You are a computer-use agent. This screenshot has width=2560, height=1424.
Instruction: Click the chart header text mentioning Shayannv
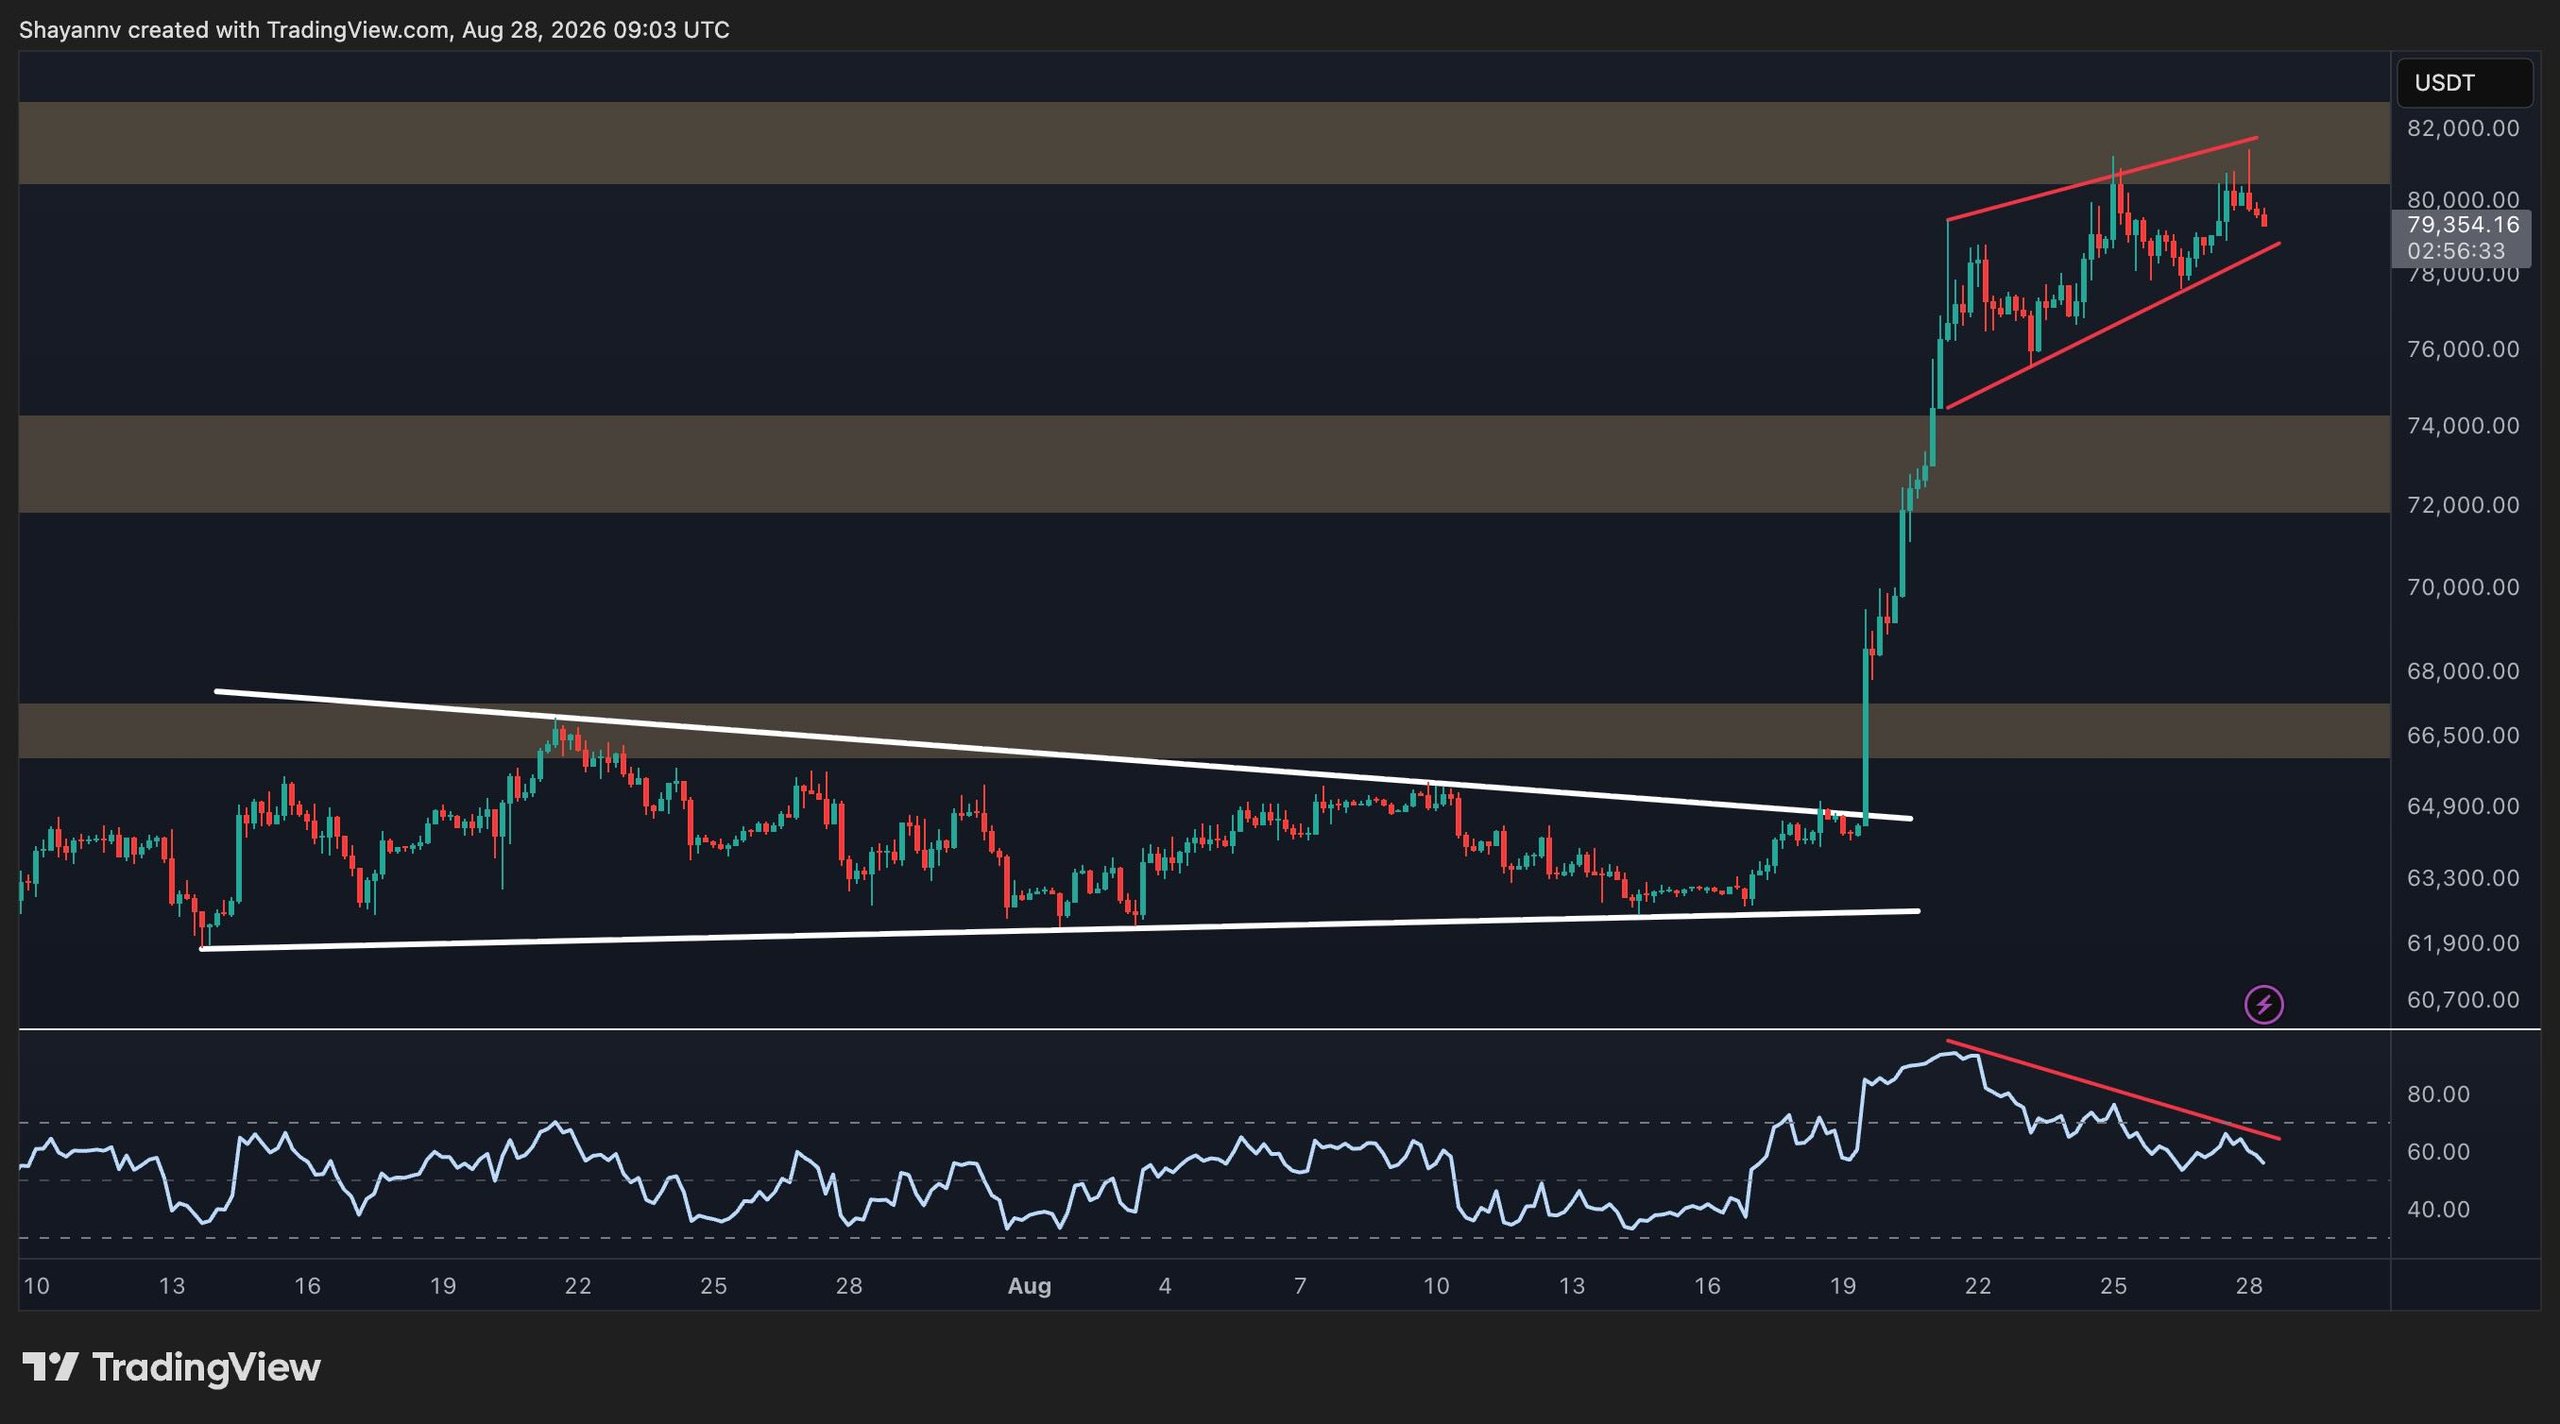tap(374, 30)
